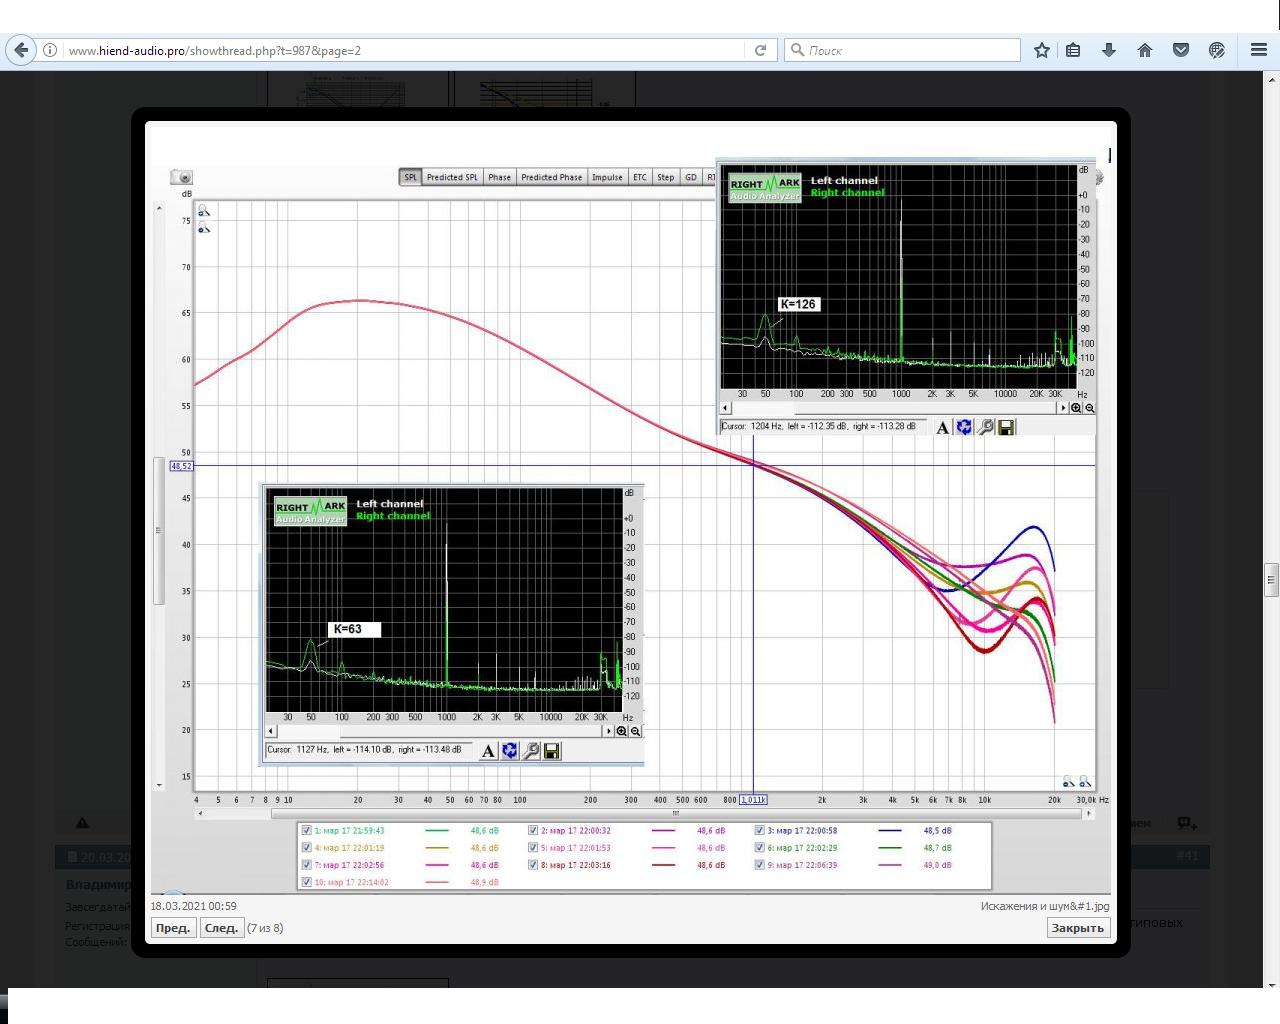1280x1024 pixels.
Task: Click the blue refresh icon in the K=63 window
Action: pos(510,751)
